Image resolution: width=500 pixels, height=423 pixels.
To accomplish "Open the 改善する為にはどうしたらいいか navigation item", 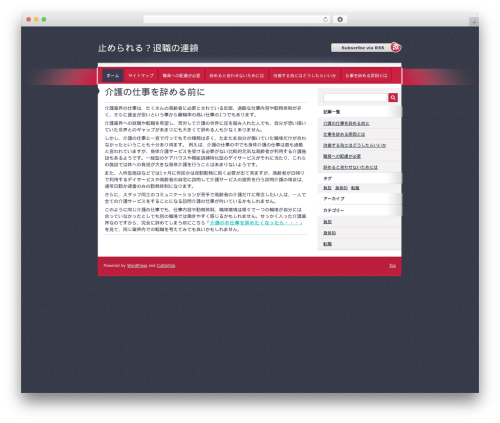I will tap(304, 76).
